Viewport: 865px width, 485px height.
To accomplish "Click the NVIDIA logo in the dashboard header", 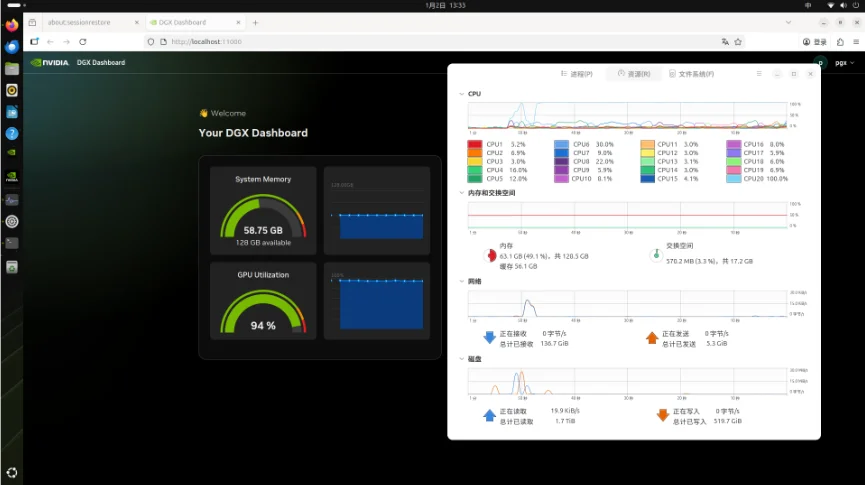I will 49,62.
